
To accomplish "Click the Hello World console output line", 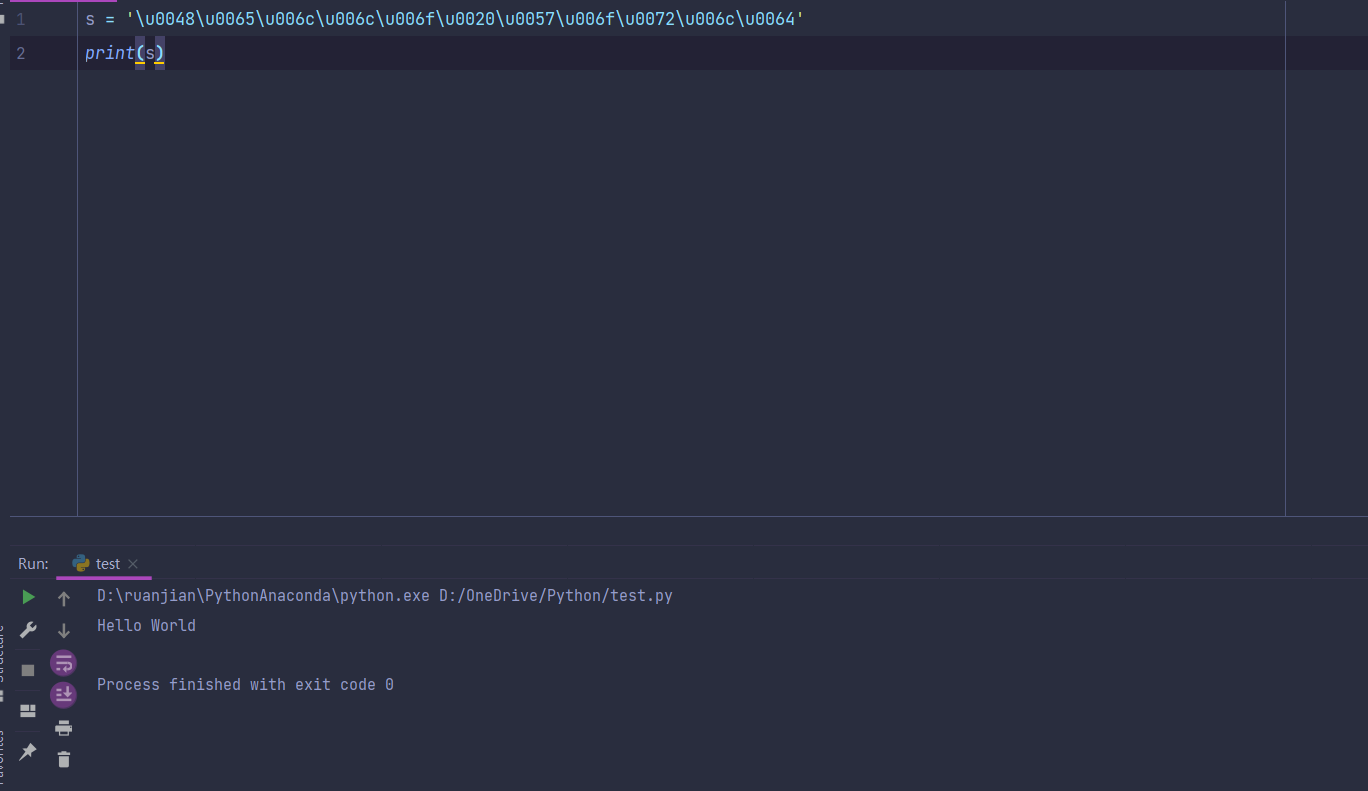I will click(146, 626).
